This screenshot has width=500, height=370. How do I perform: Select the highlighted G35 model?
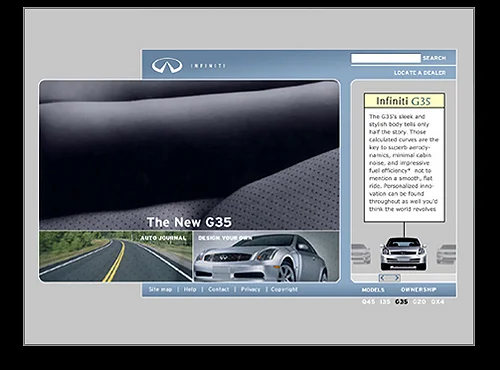tap(401, 302)
